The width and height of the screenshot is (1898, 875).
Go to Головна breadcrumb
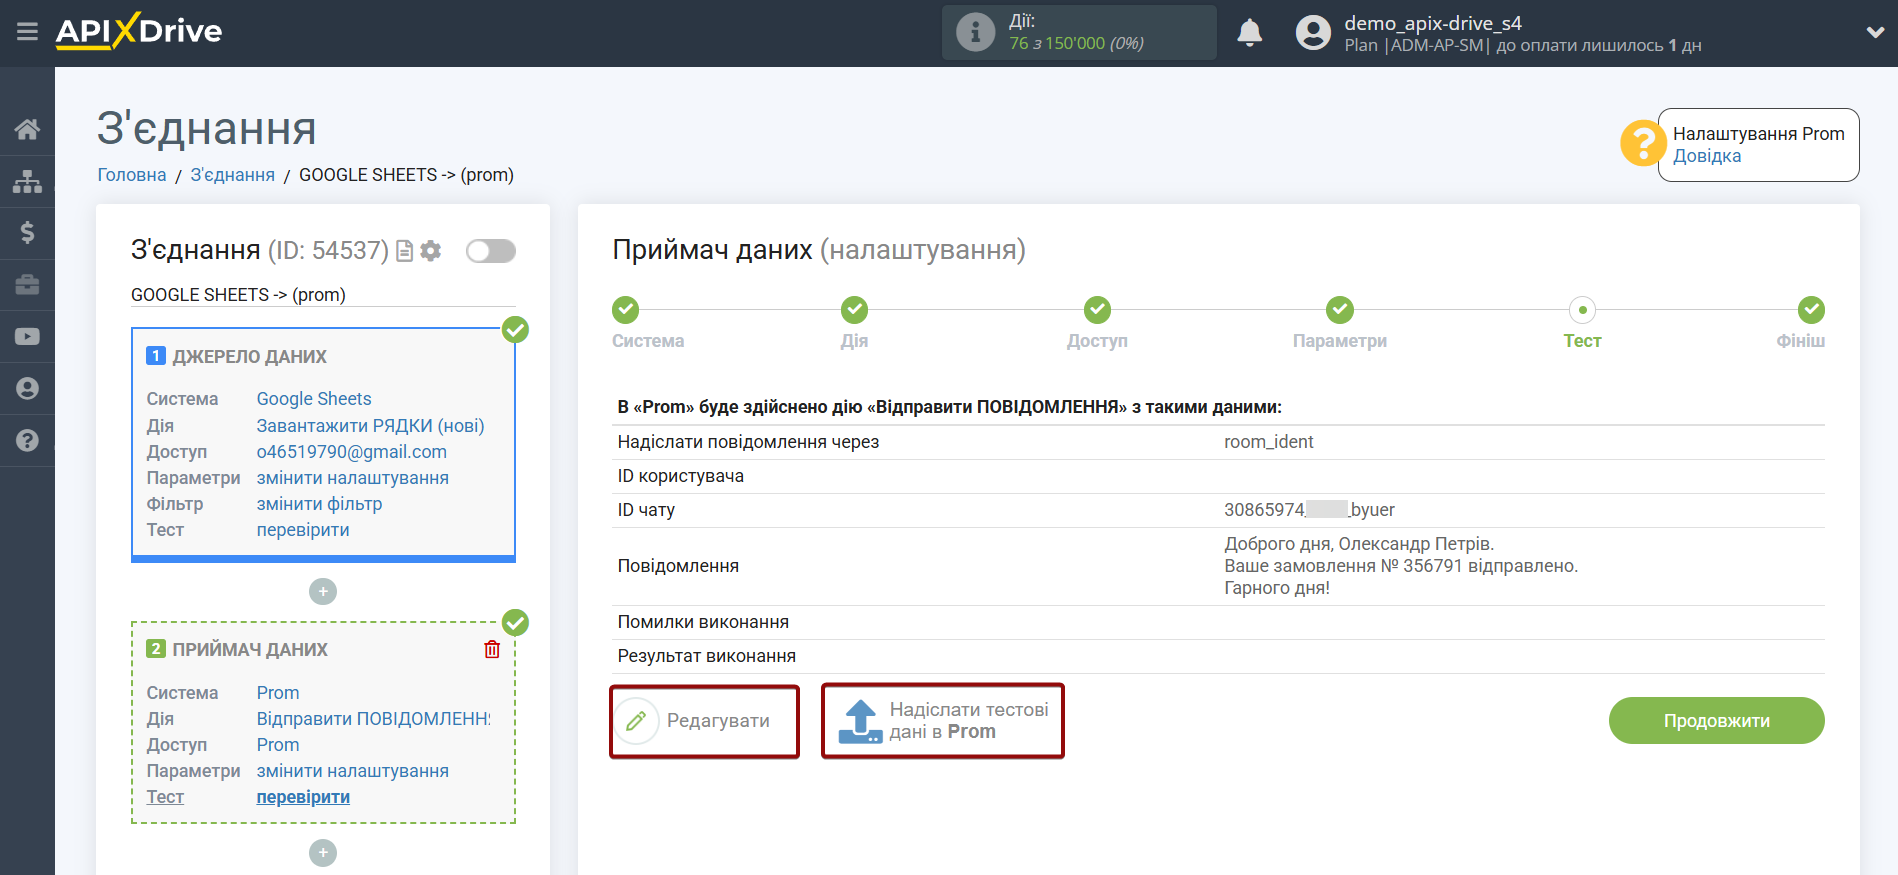tap(132, 175)
